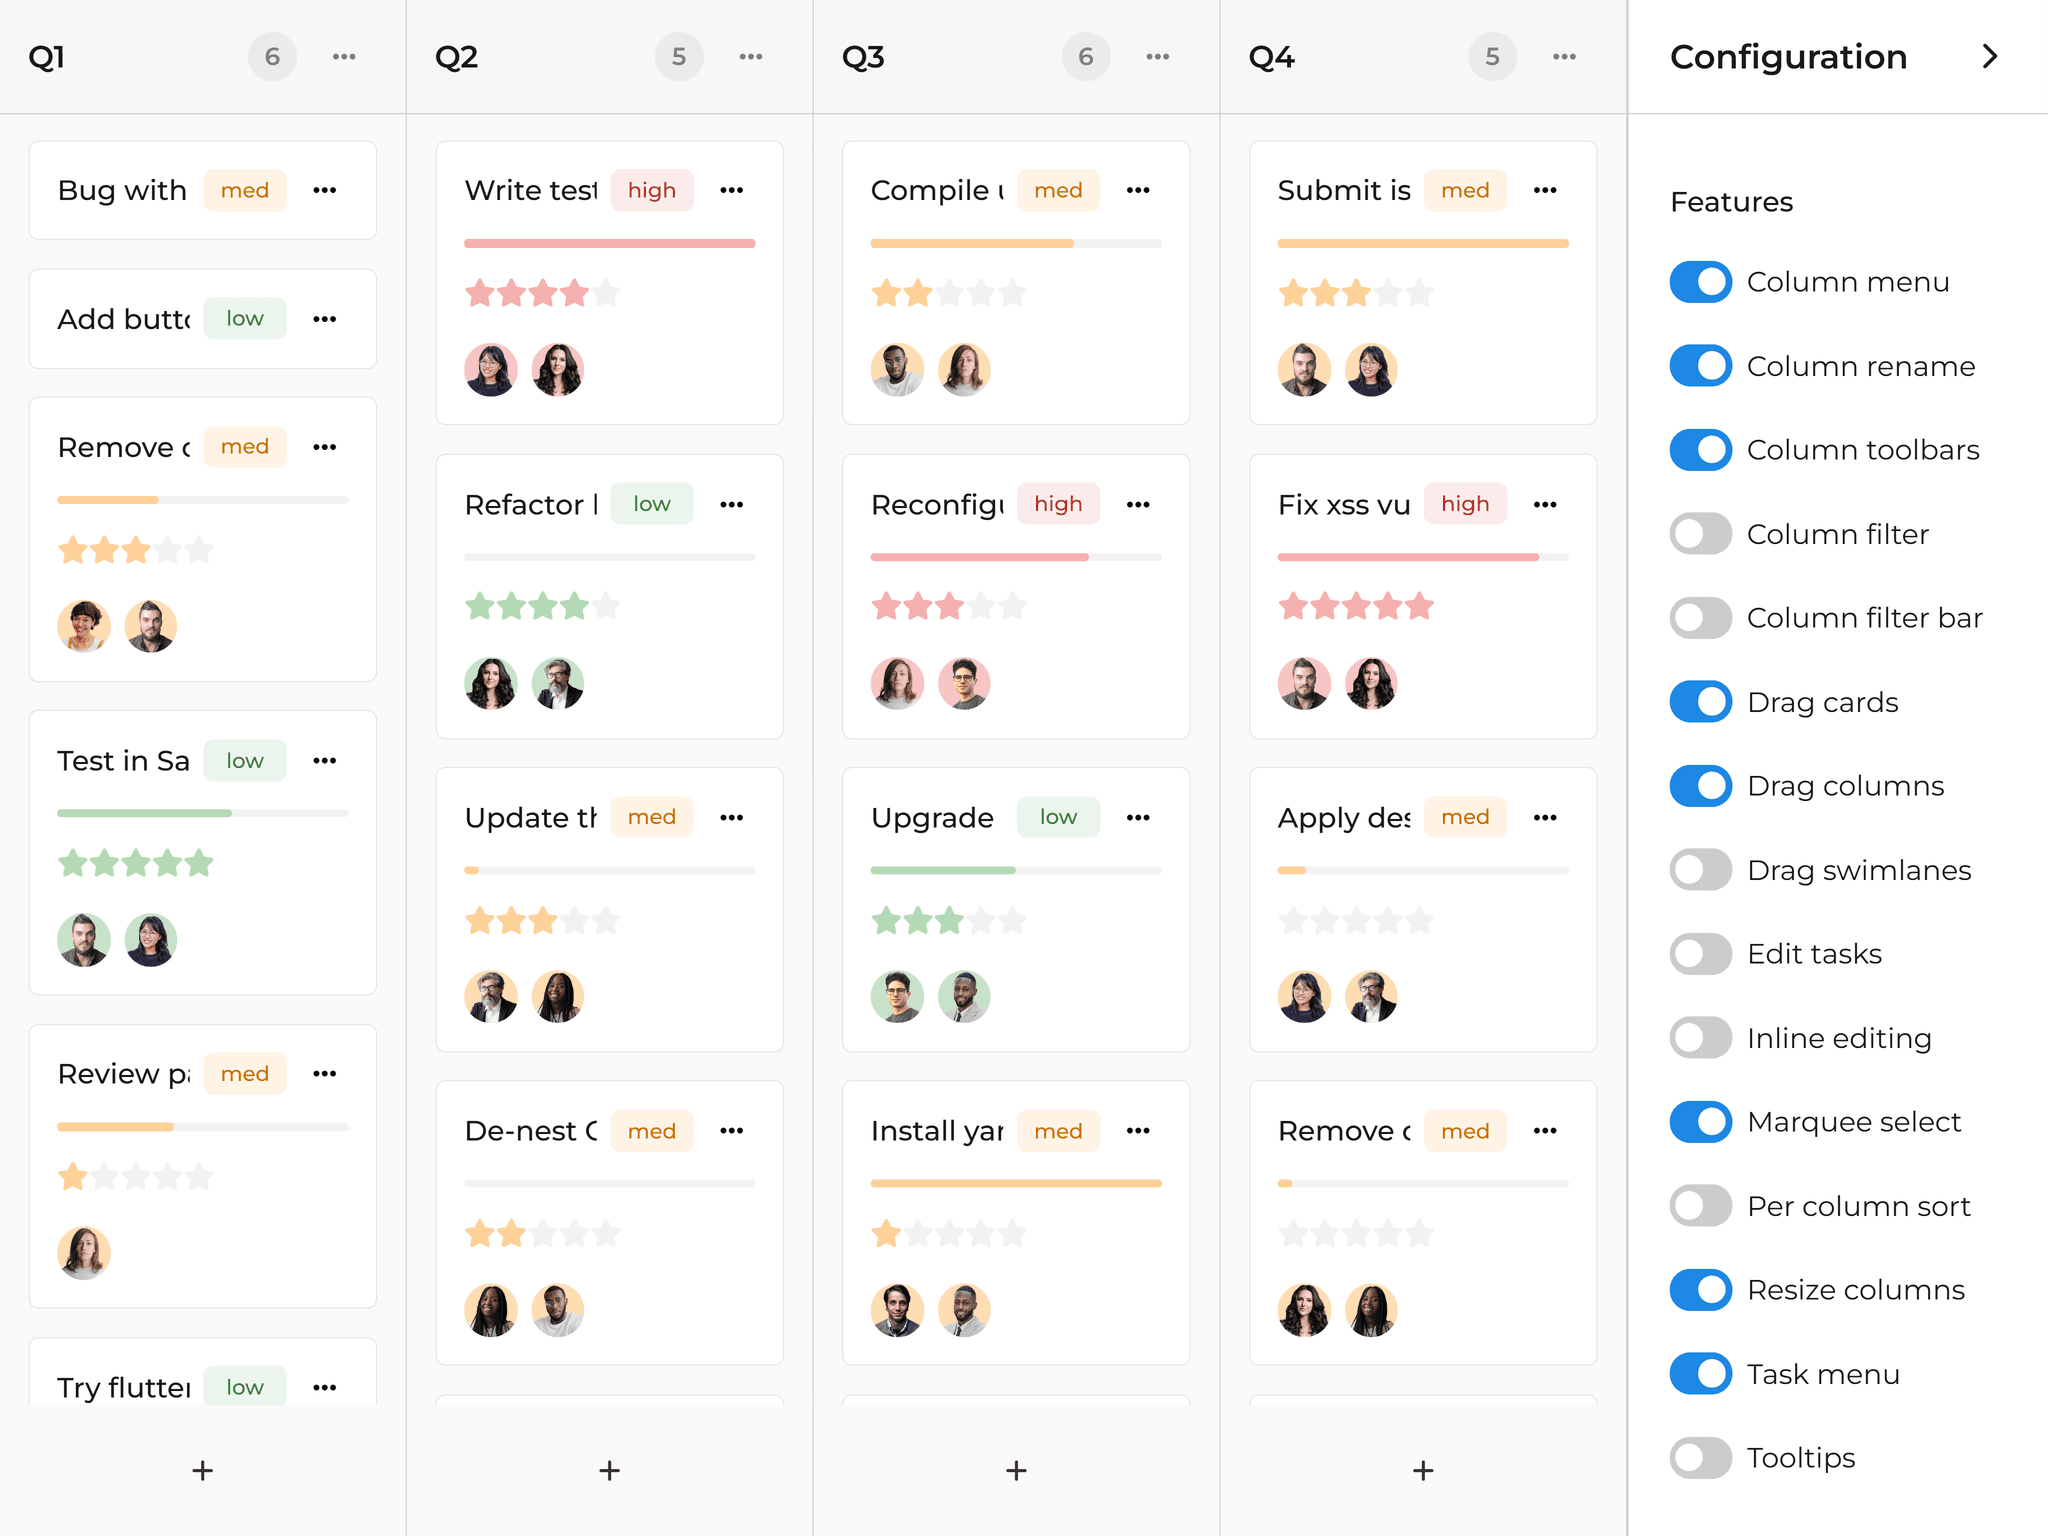Click the fifth star on 'Refactor' card
The height and width of the screenshot is (1536, 2048).
coord(608,606)
